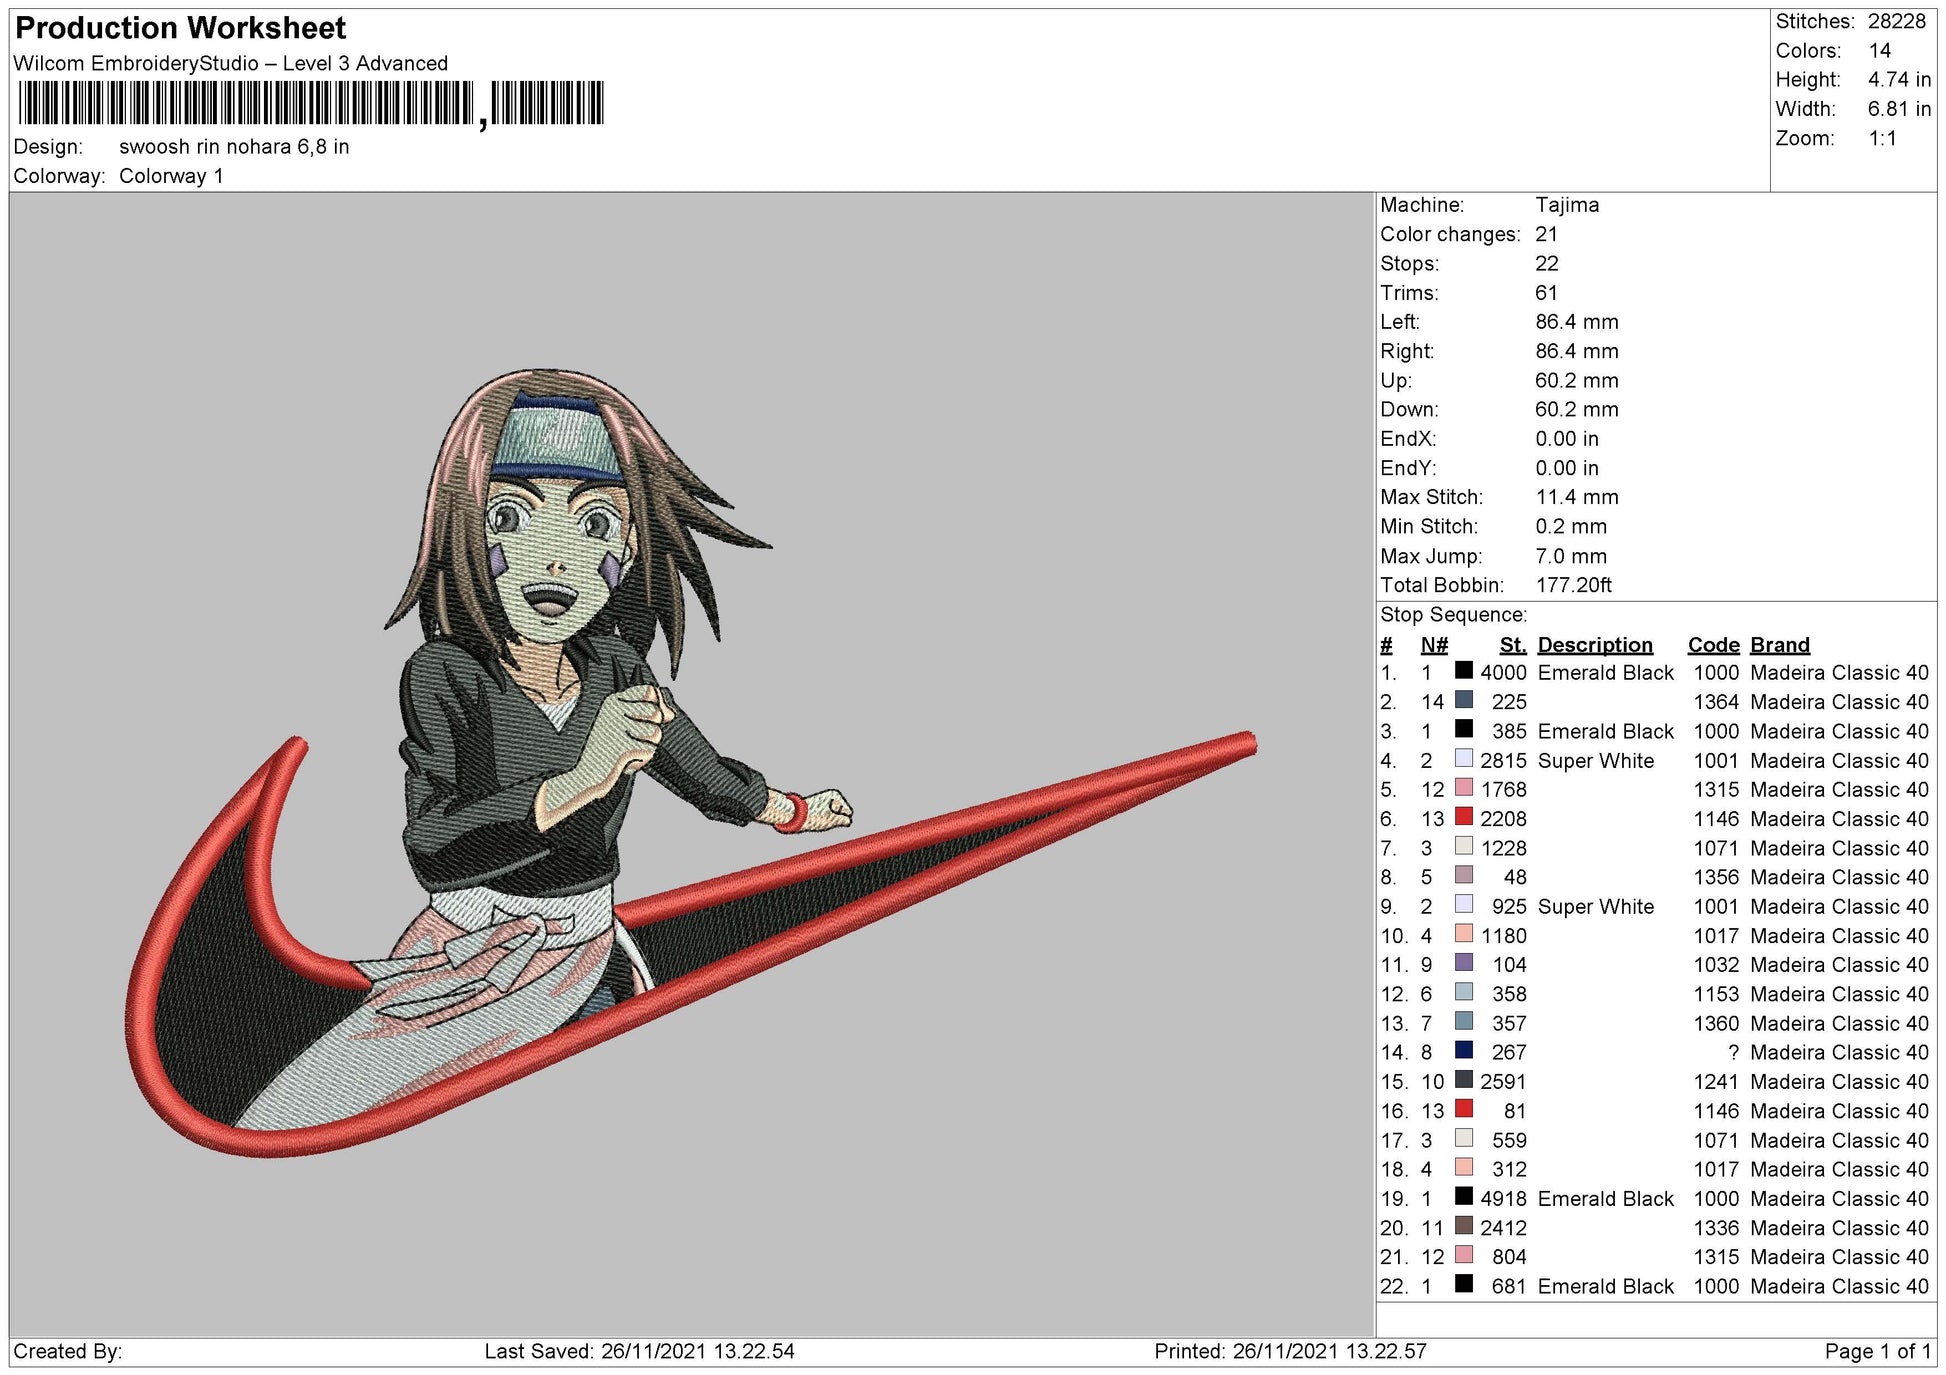The height and width of the screenshot is (1375, 1946).
Task: Select the navy swatch in stop 14
Action: click(1463, 1051)
